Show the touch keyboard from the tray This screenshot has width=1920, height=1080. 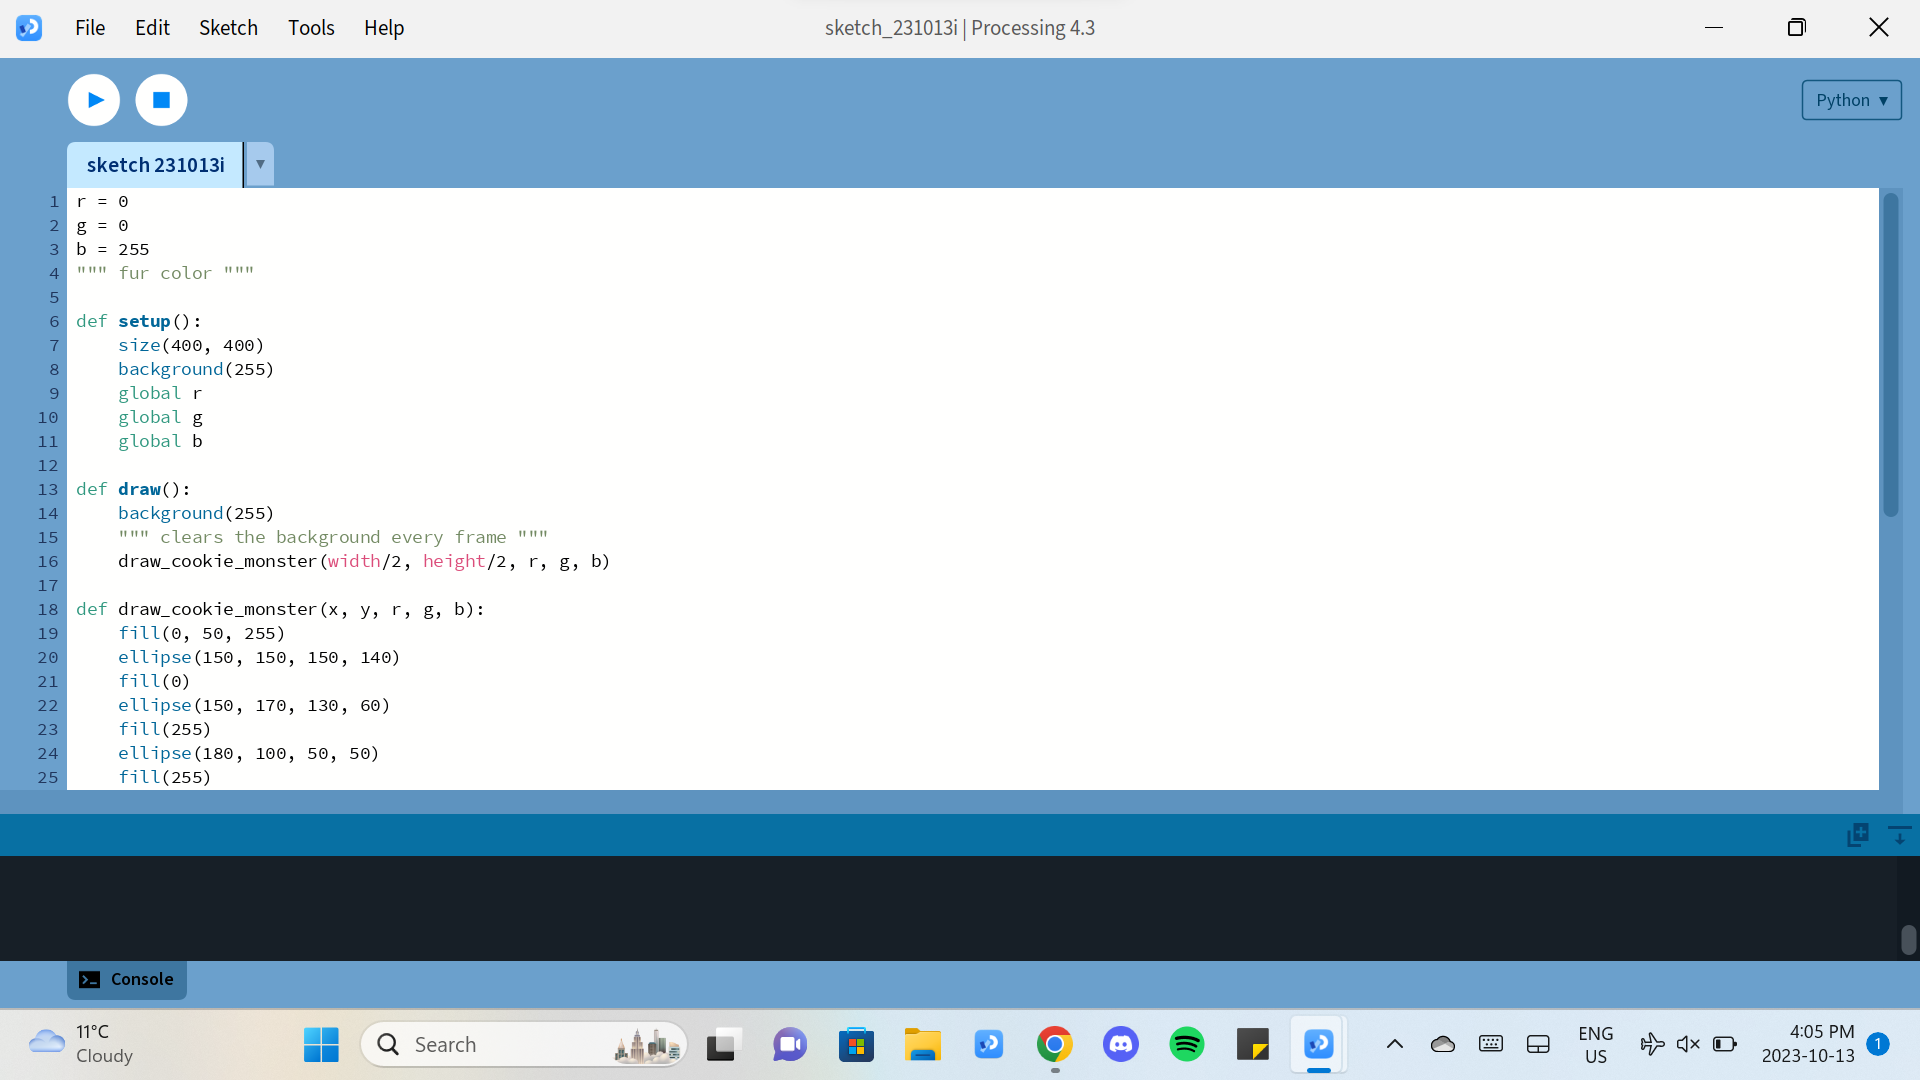(x=1490, y=1044)
